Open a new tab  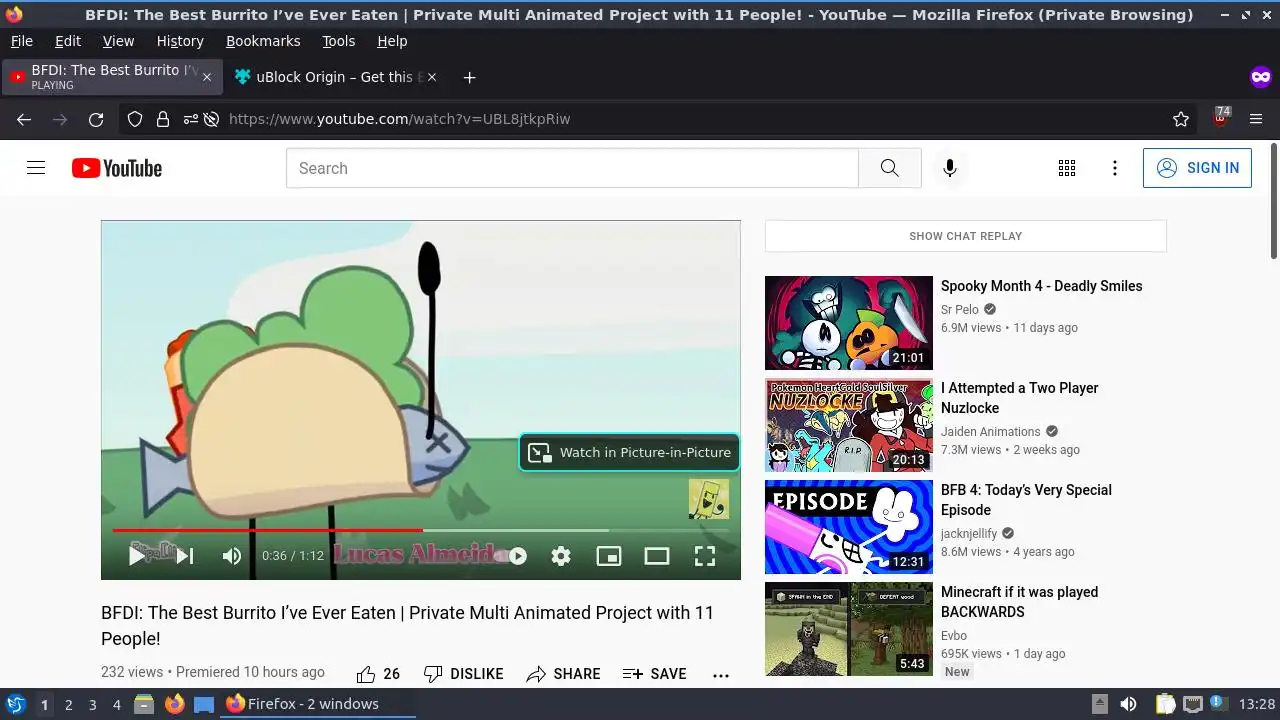point(469,77)
